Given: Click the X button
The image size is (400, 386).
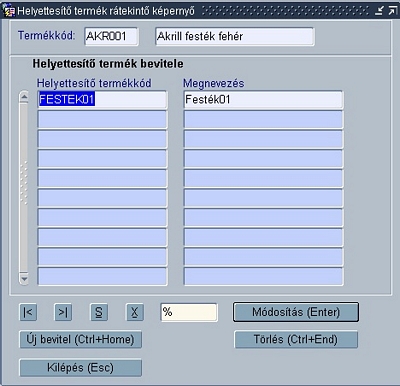Looking at the screenshot, I should 135,312.
